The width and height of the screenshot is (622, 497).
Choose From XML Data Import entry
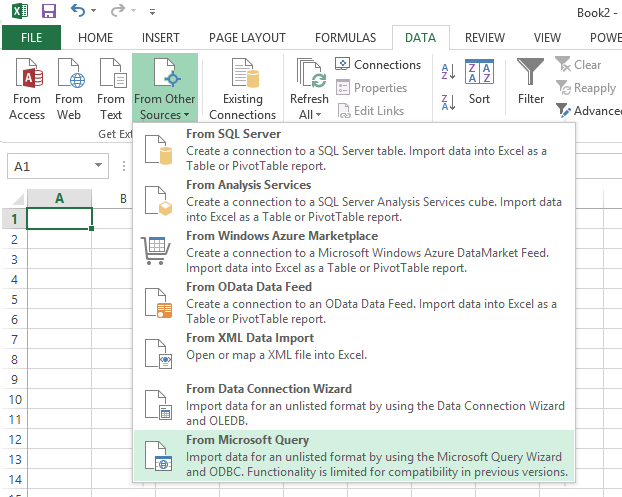pyautogui.click(x=354, y=354)
